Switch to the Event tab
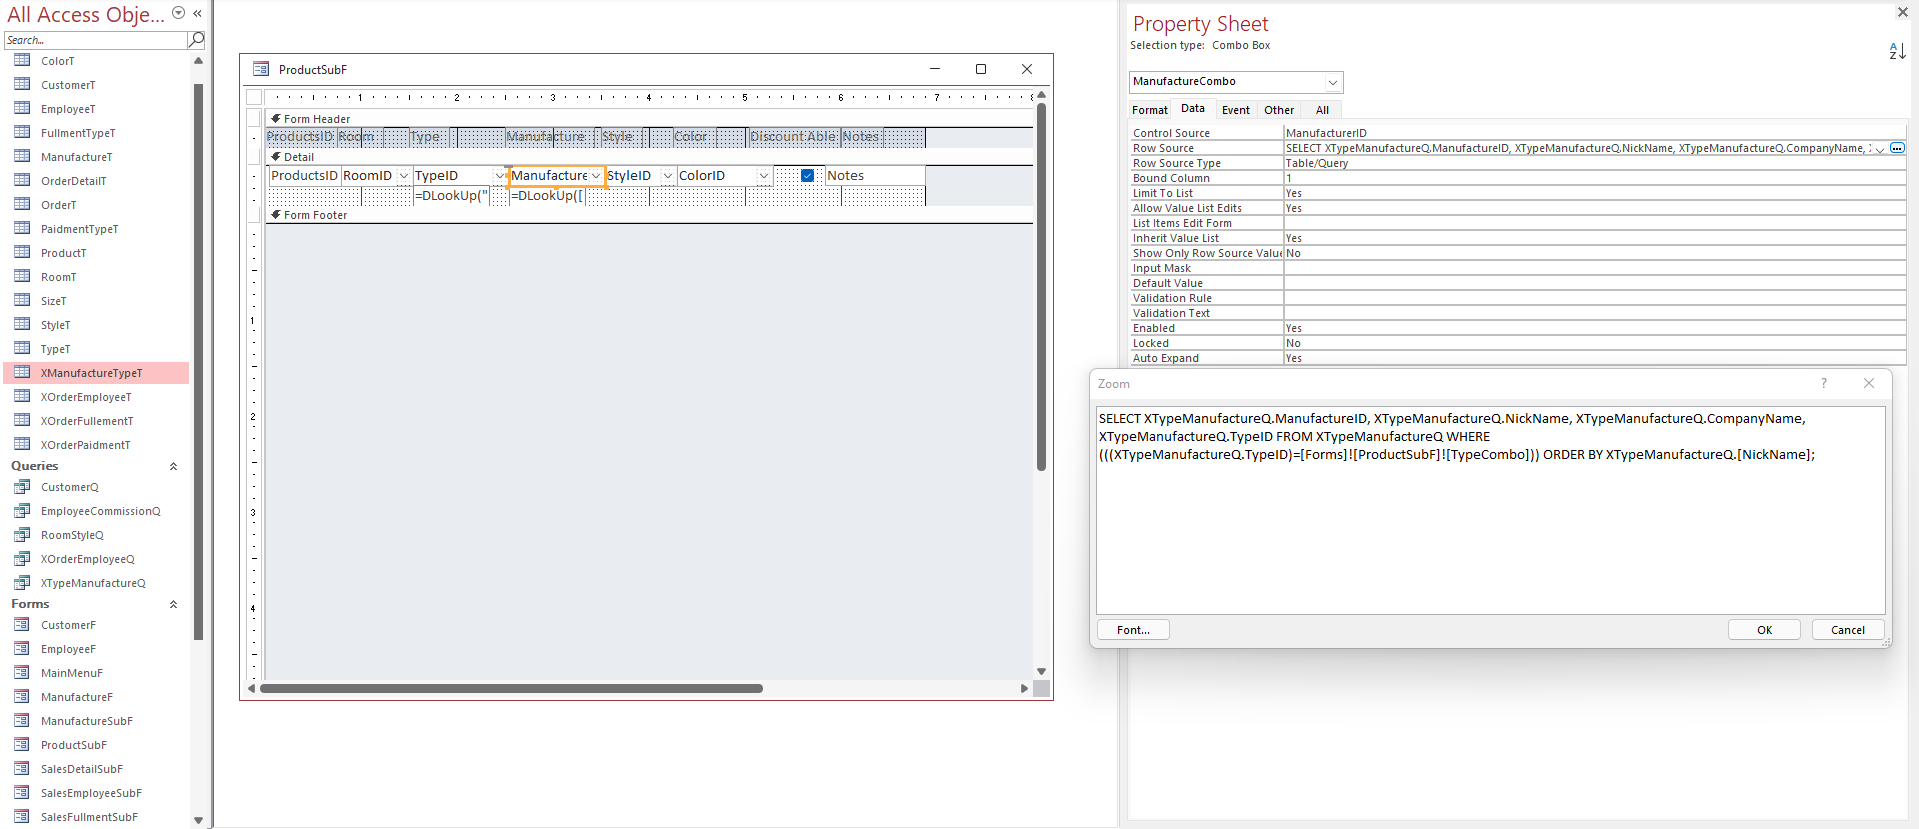The width and height of the screenshot is (1919, 829). point(1235,110)
